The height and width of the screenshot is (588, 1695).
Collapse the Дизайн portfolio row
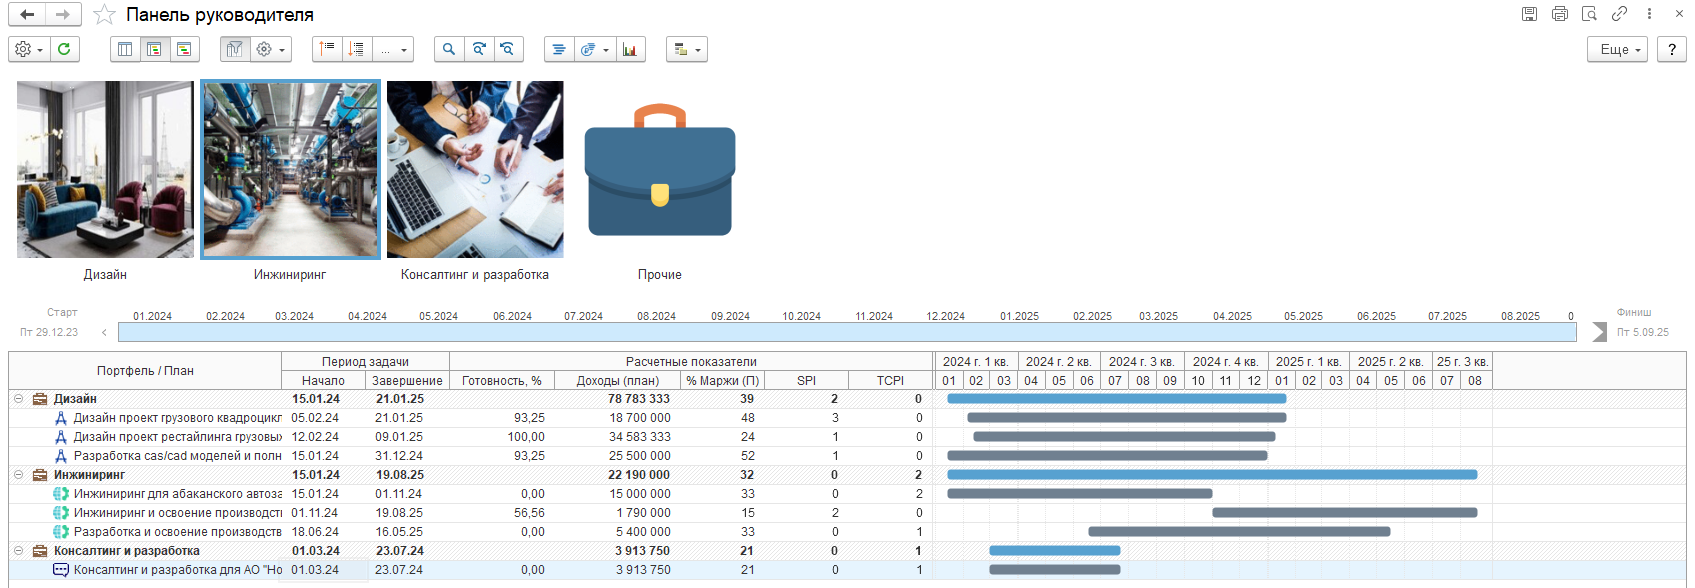[x=18, y=399]
